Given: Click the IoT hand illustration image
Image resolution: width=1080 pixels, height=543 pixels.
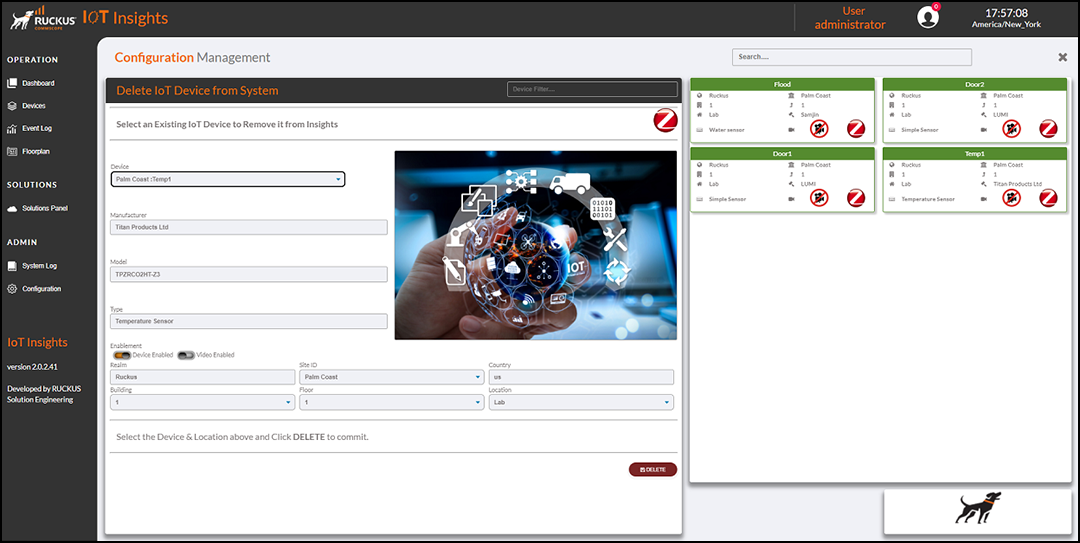Looking at the screenshot, I should [536, 245].
